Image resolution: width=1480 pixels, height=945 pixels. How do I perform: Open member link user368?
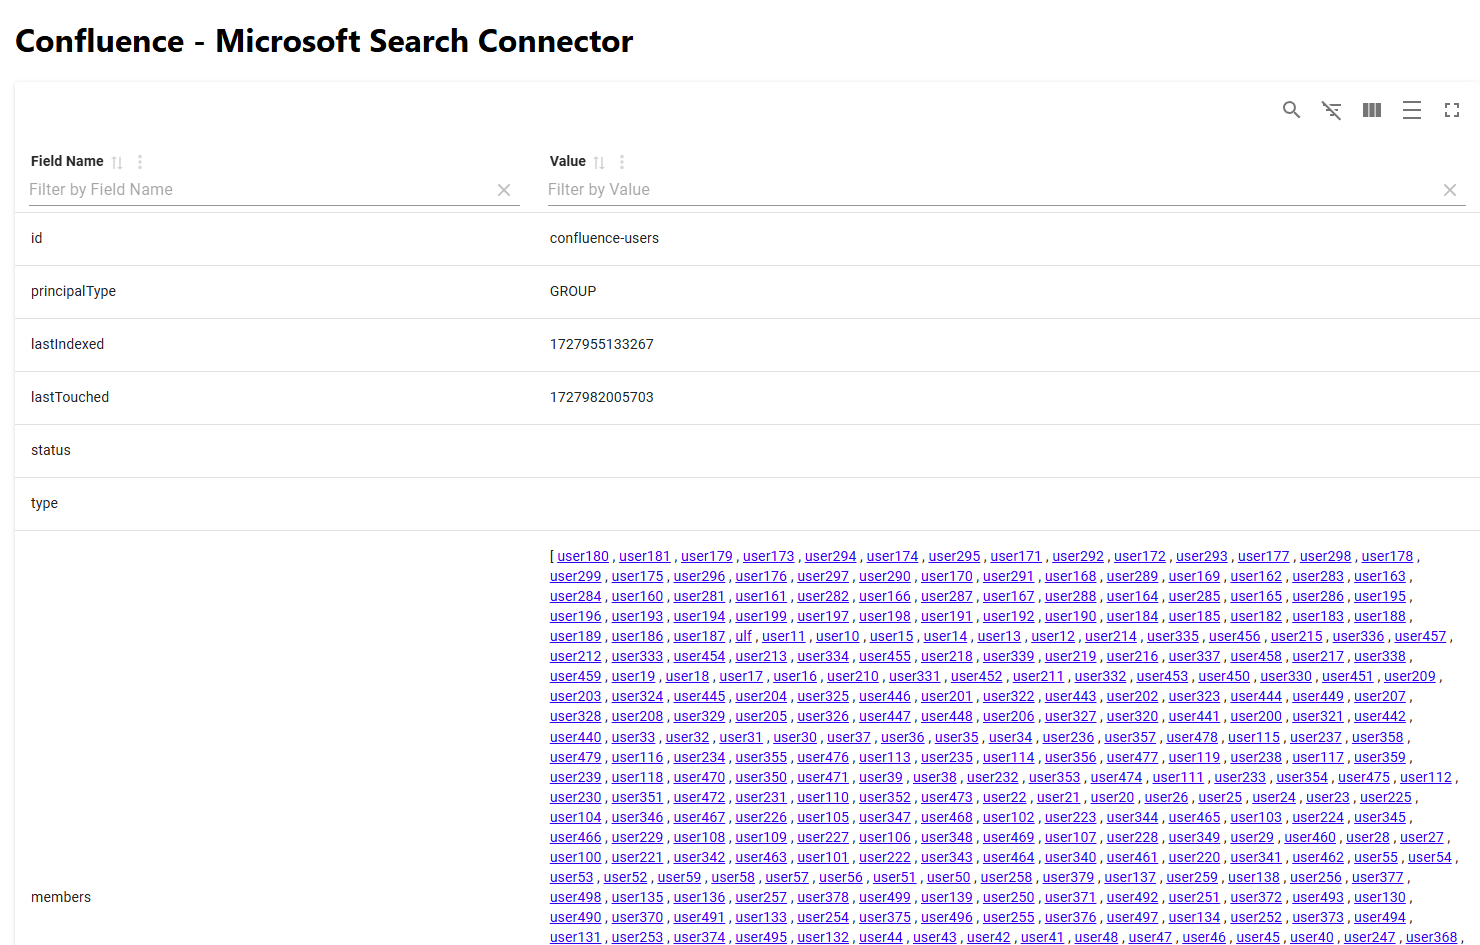point(1432,937)
